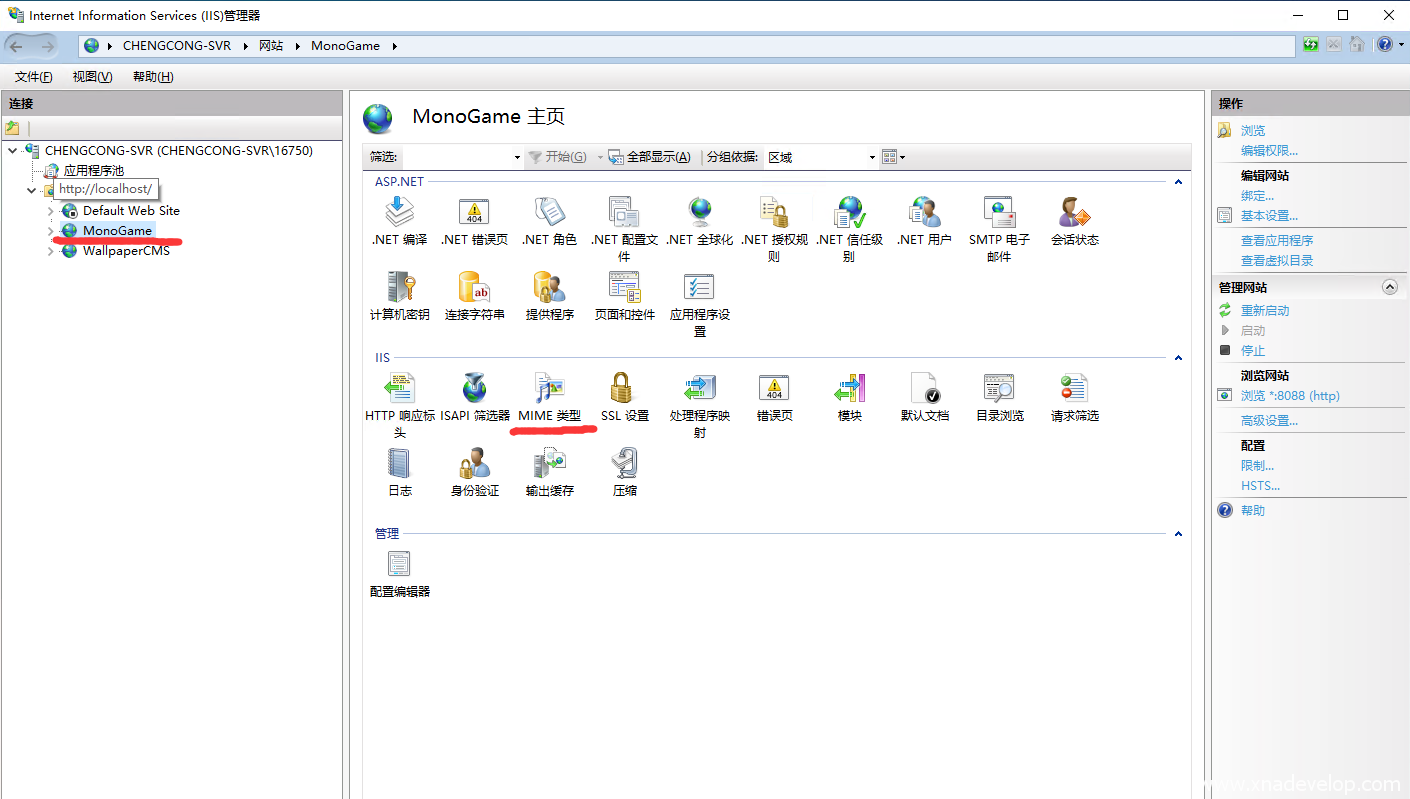Screen dimensions: 1410x799
Task: Open the 压缩 feature icon
Action: (x=624, y=464)
